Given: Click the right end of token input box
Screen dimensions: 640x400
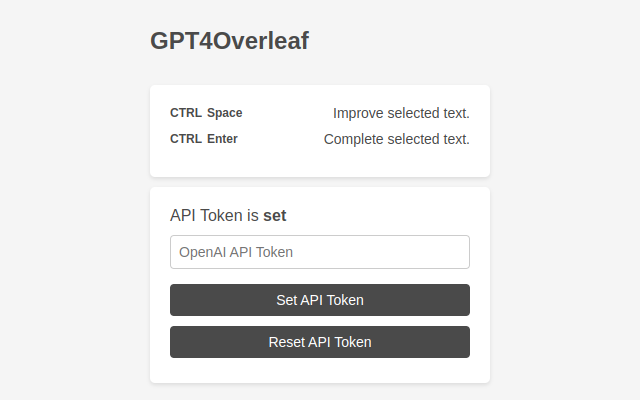Looking at the screenshot, I should click(x=460, y=252).
